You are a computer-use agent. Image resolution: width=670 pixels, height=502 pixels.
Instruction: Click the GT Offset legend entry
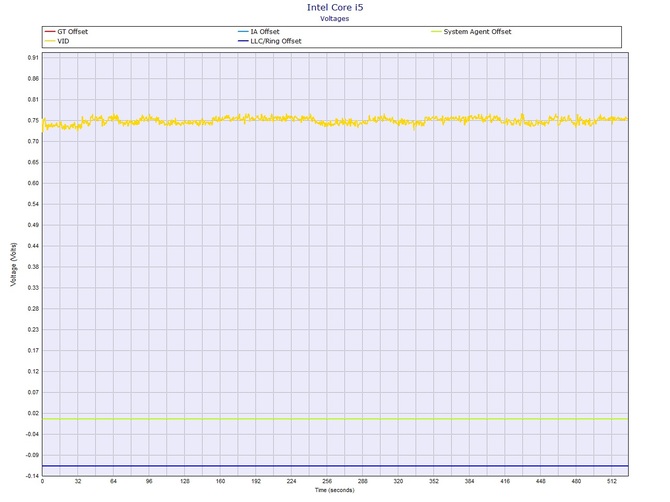tap(66, 32)
